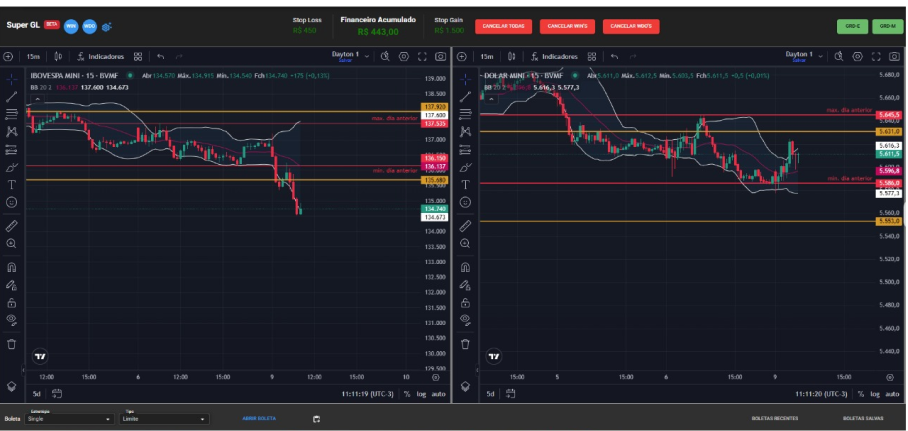Take snapshot with camera icon on DOLAR chart
The height and width of the screenshot is (431, 908).
click(x=895, y=56)
